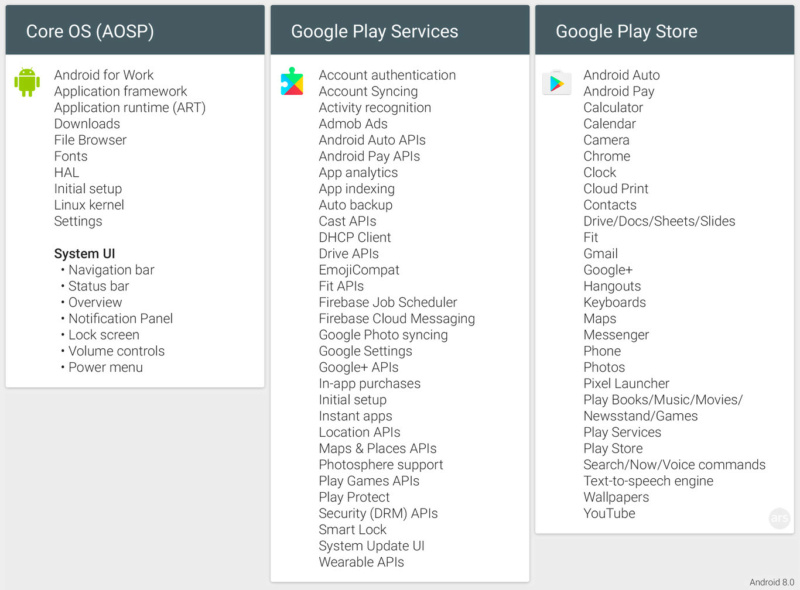This screenshot has width=800, height=590.
Task: Click Application runtime (ART) entry
Action: click(130, 108)
